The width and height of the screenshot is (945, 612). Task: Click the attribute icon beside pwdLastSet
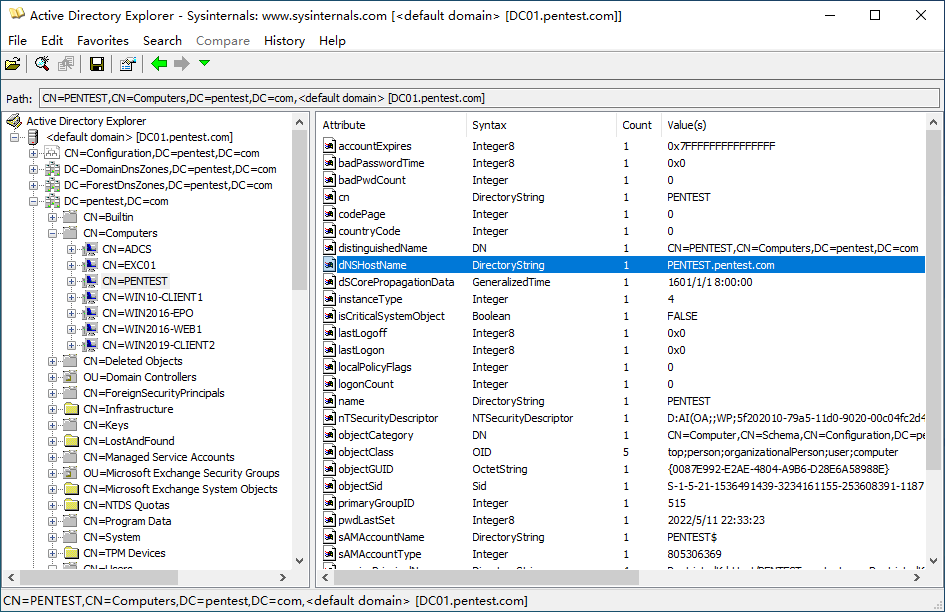coord(329,520)
